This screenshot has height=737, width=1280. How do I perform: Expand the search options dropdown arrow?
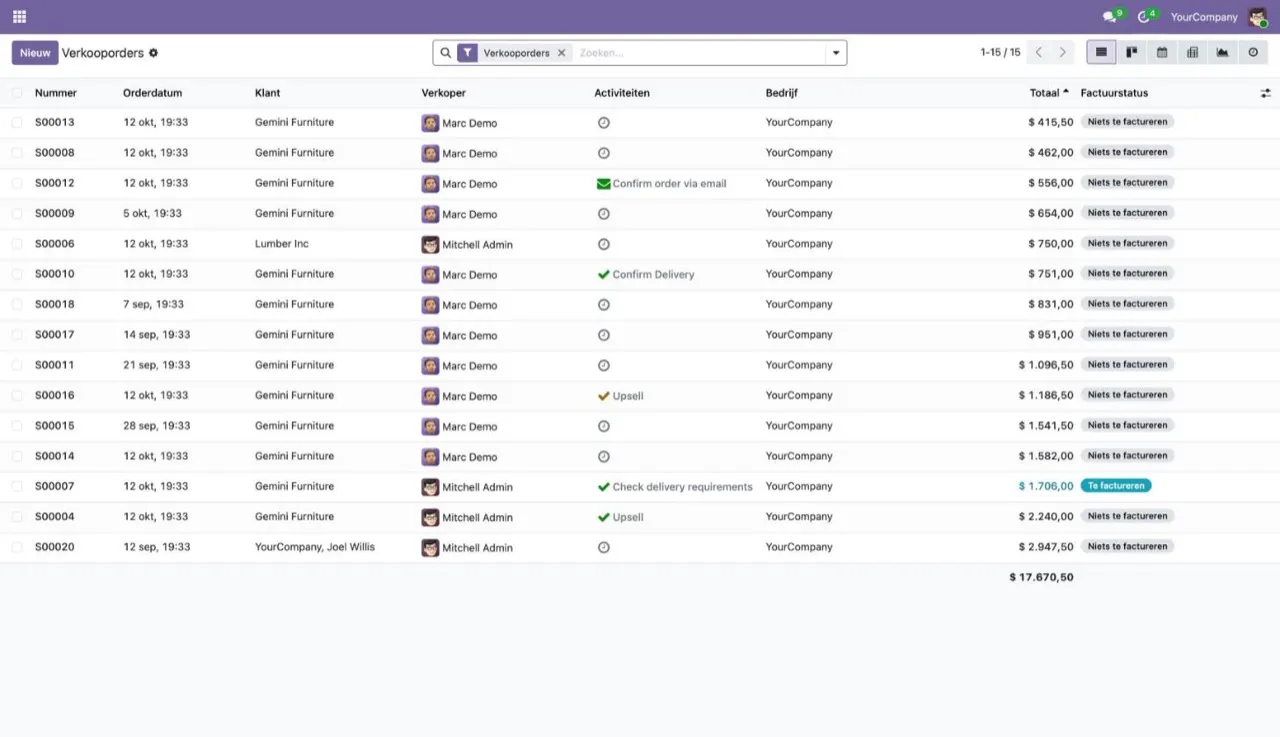pyautogui.click(x=836, y=53)
